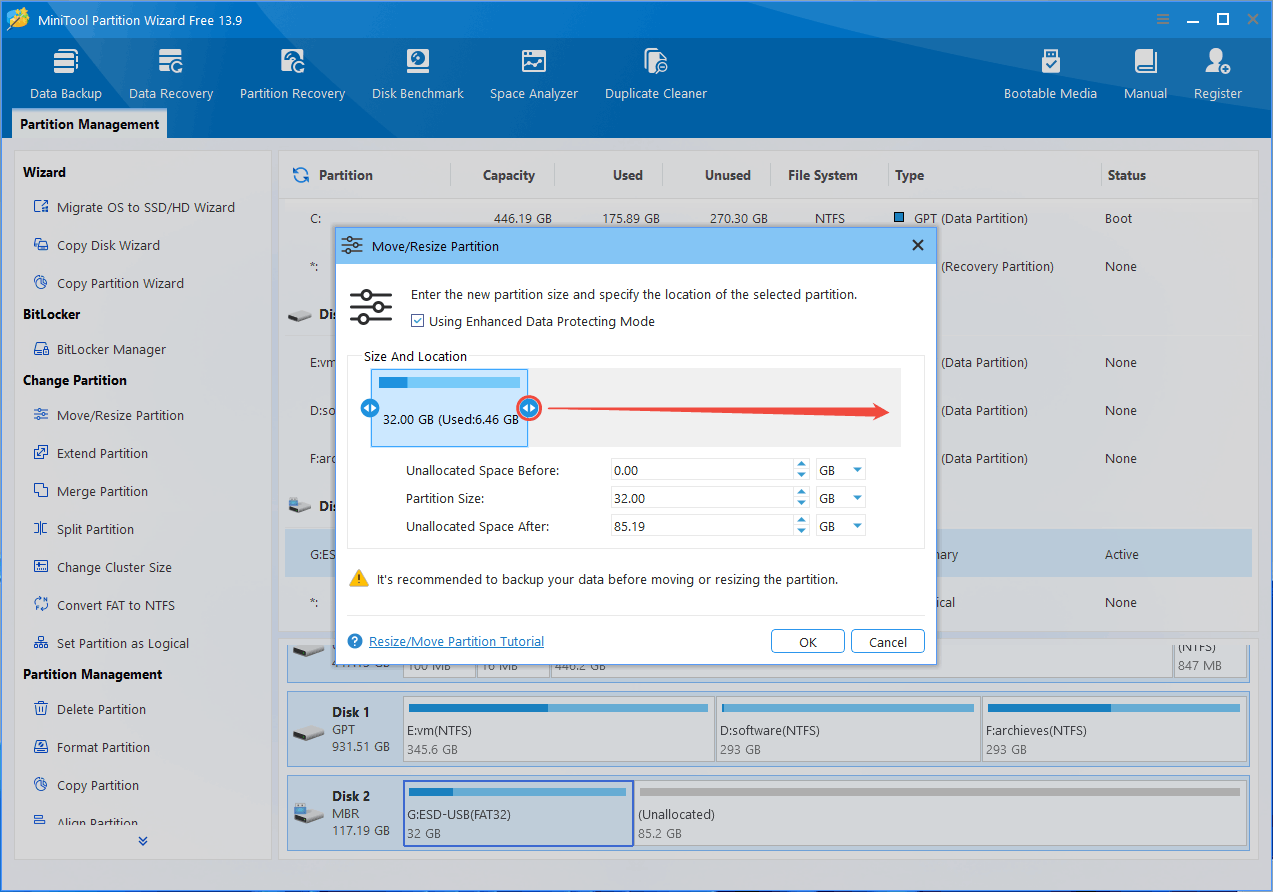The height and width of the screenshot is (892, 1273).
Task: Sort by Capacity column
Action: click(508, 175)
